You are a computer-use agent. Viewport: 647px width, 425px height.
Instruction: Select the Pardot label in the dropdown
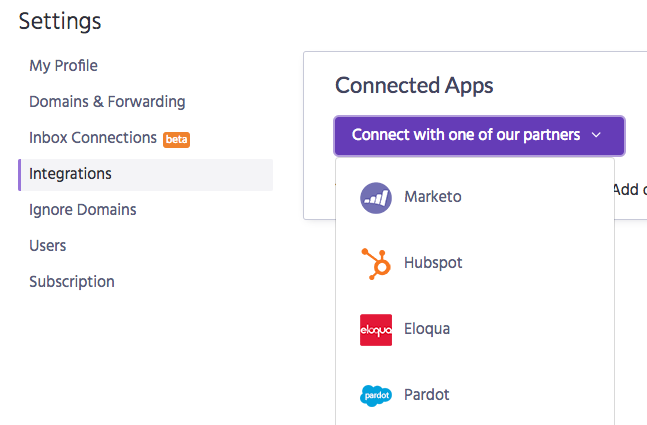(426, 395)
